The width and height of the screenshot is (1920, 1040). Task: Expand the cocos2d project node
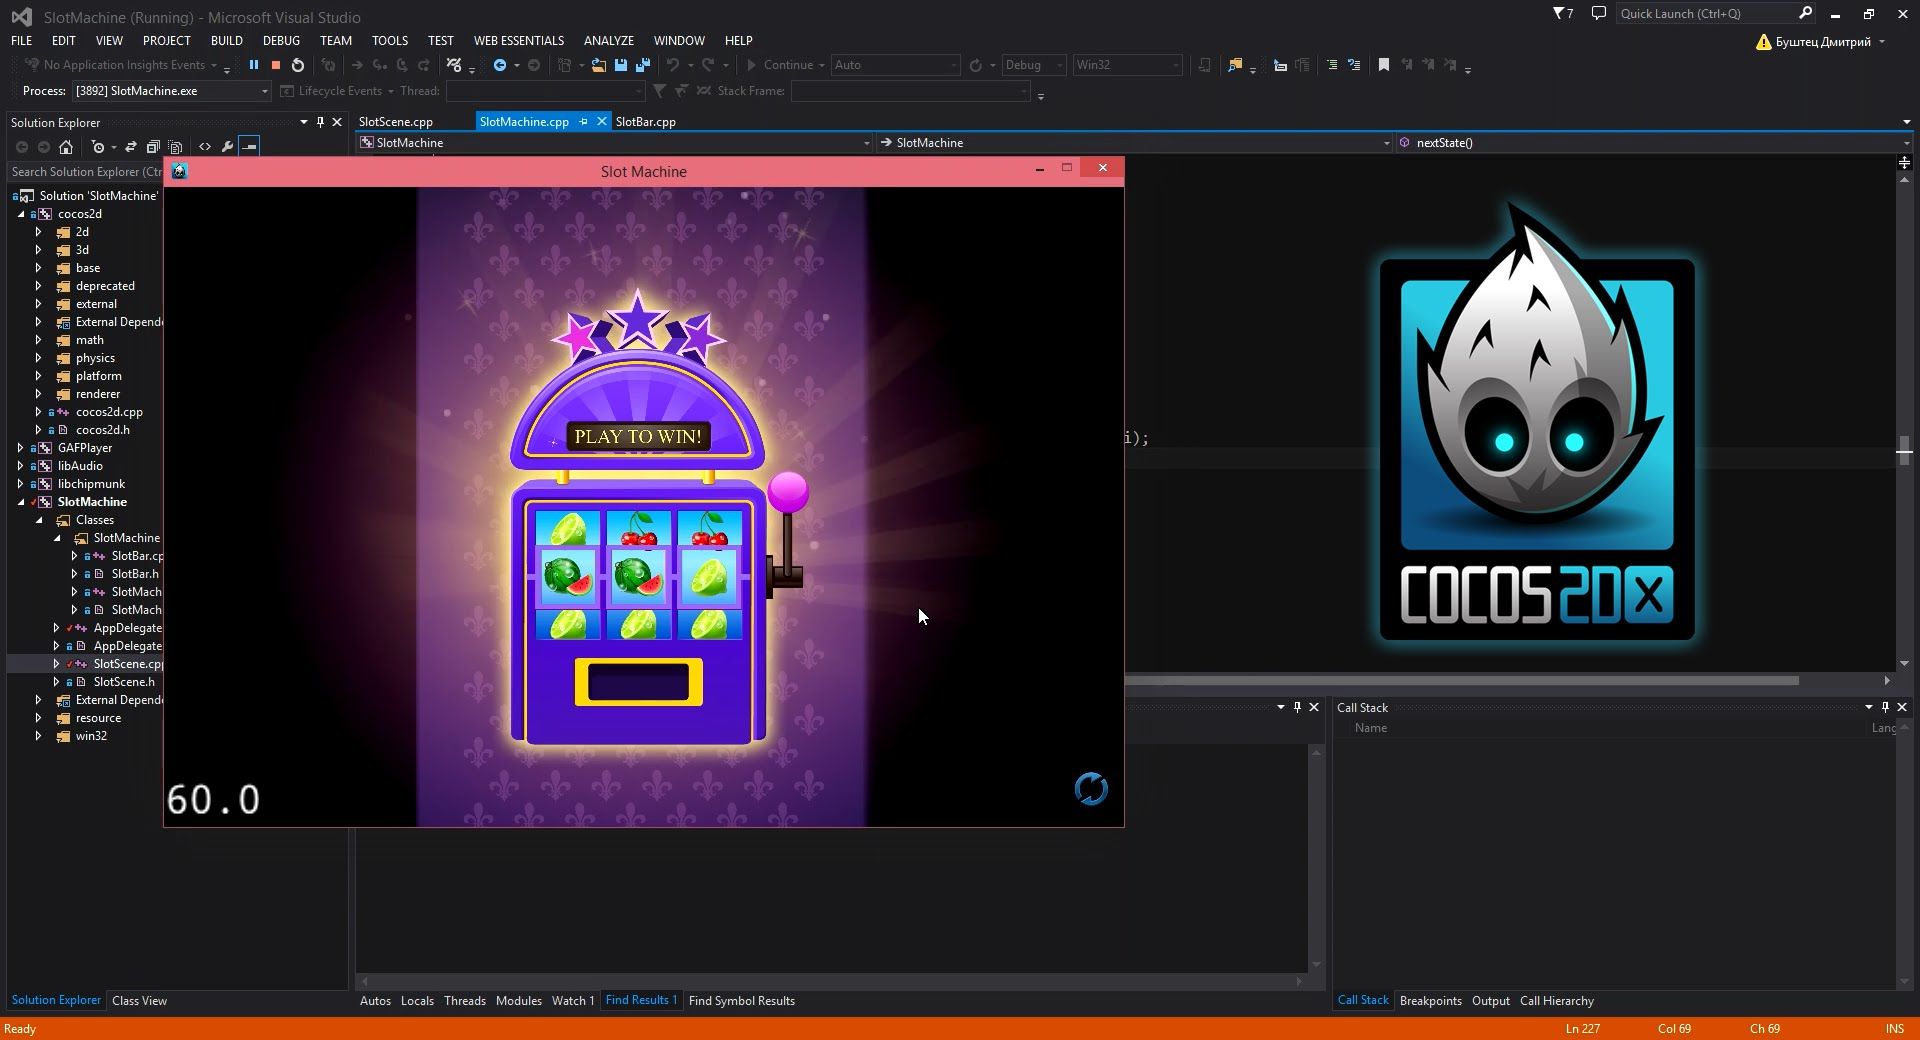(x=21, y=213)
